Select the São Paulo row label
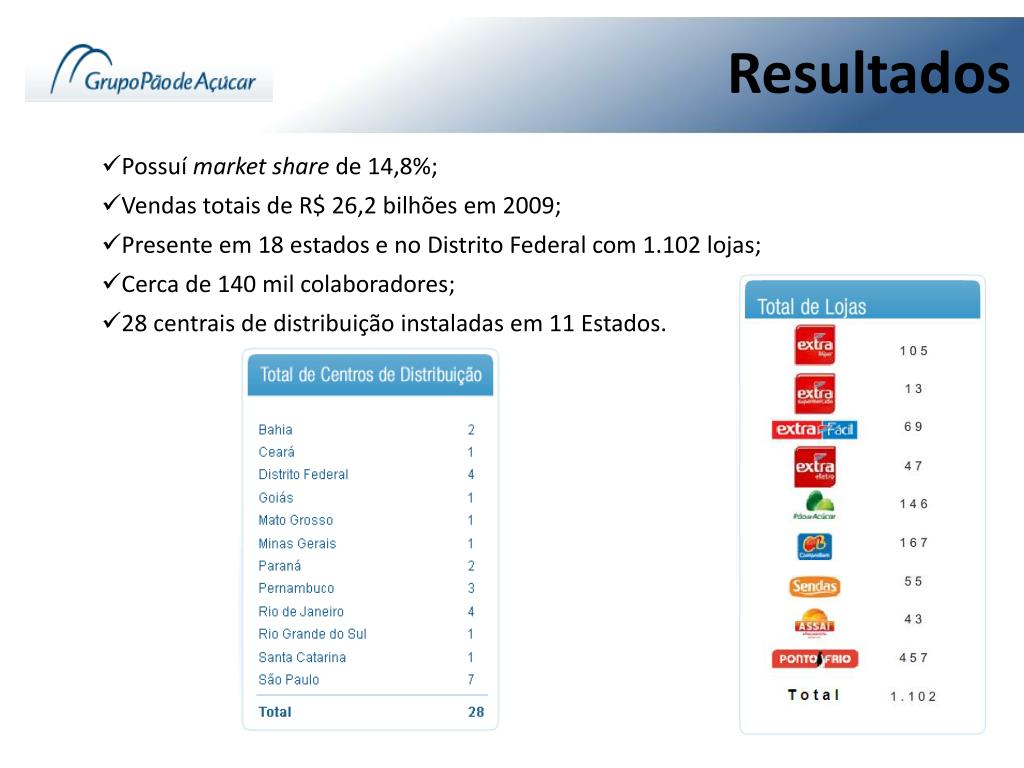The height and width of the screenshot is (768, 1024). (x=289, y=679)
